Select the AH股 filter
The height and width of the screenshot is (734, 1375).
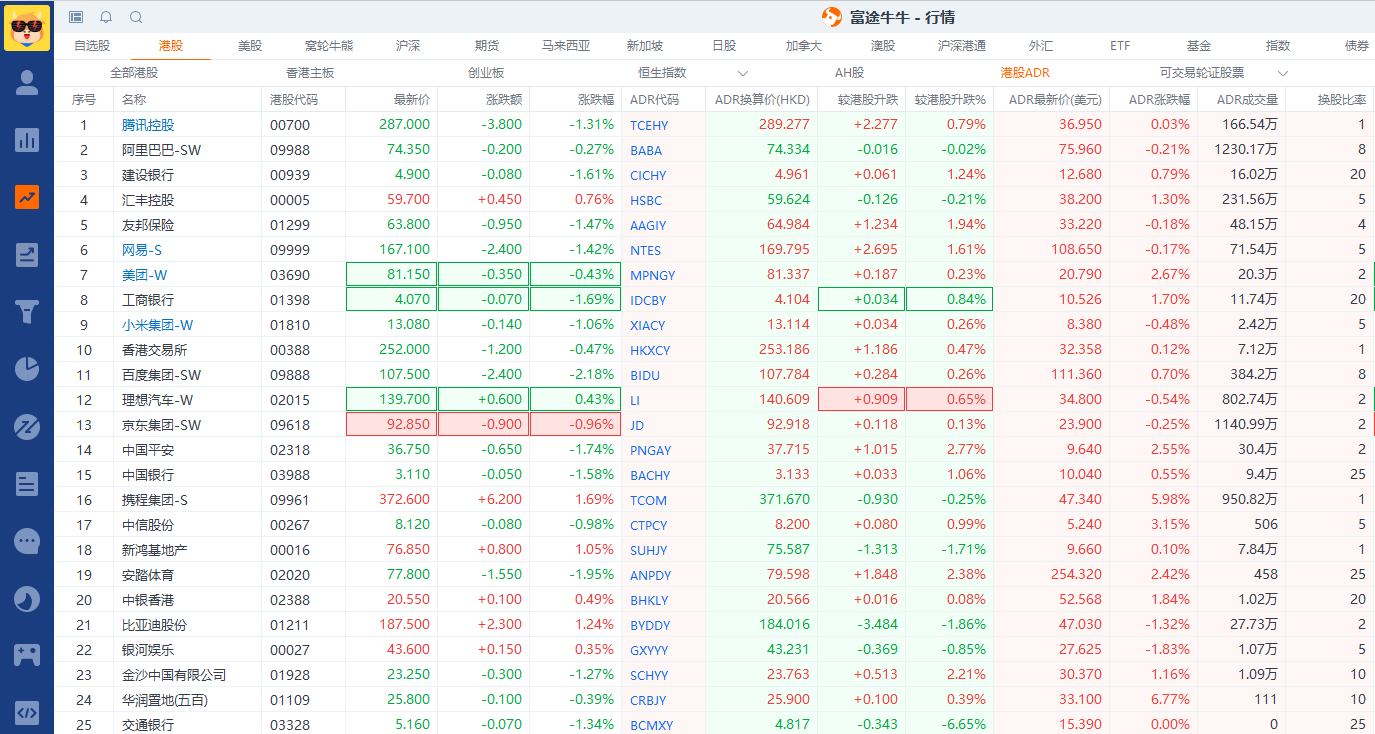(x=850, y=73)
